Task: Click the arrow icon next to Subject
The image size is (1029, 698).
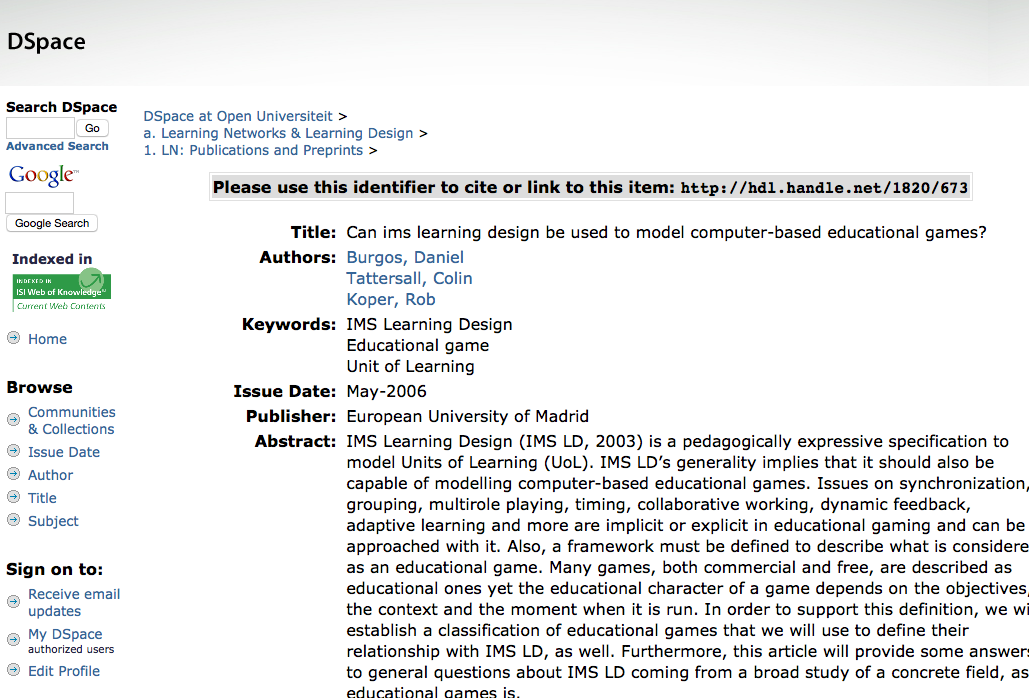Action: coord(13,520)
